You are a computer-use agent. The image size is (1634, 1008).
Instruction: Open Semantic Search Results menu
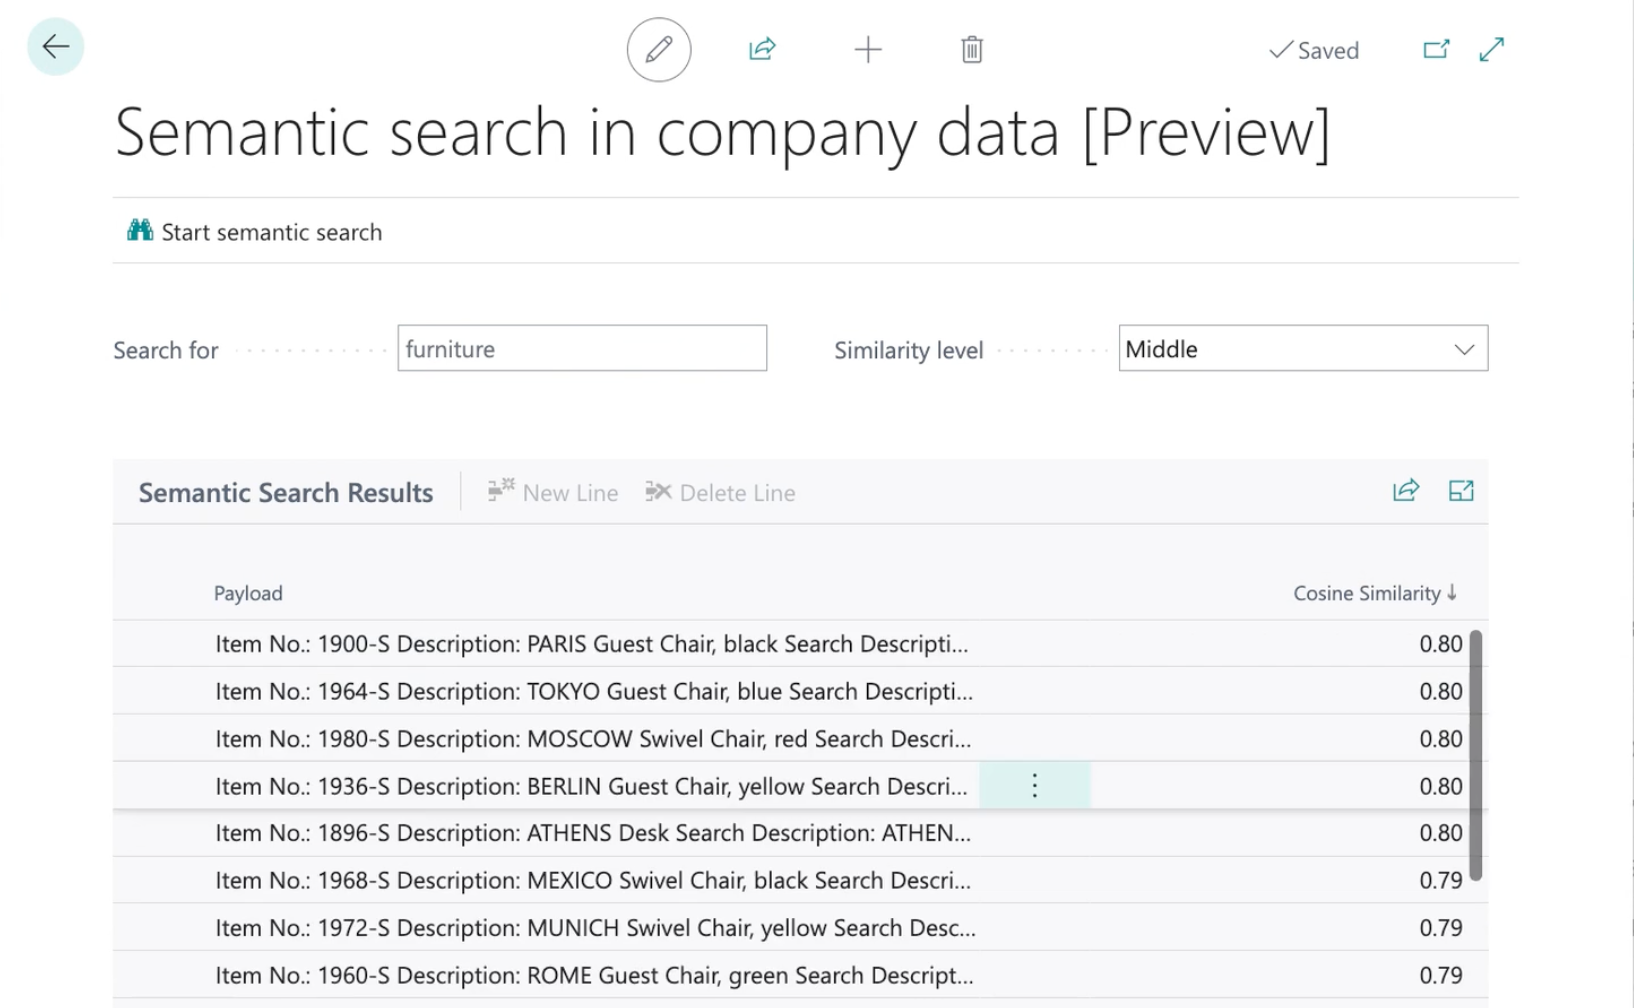[x=285, y=493]
